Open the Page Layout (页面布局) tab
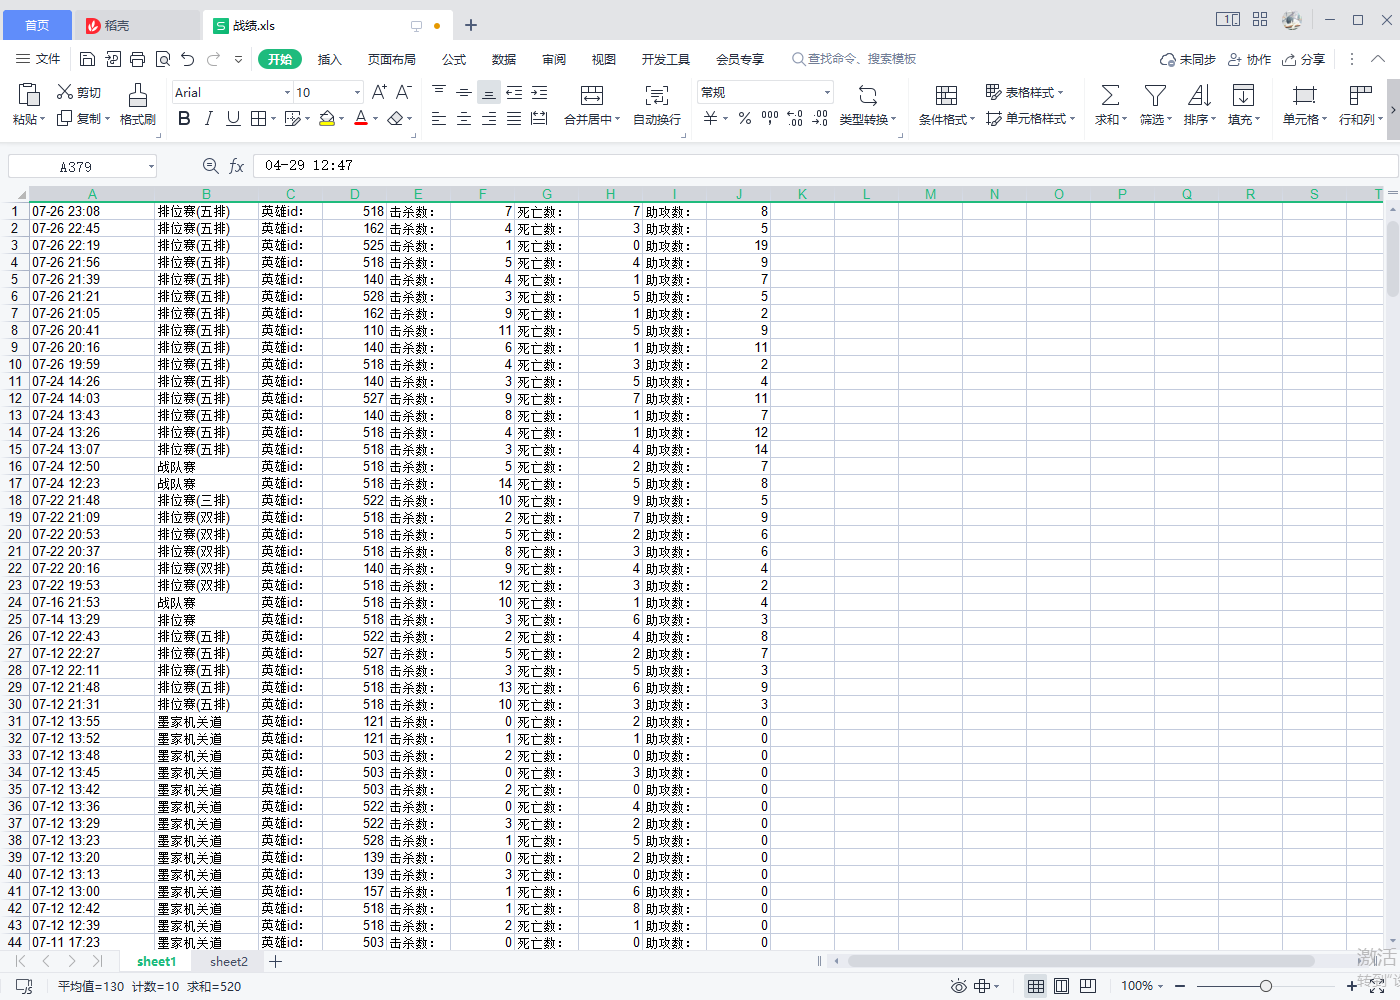Image resolution: width=1400 pixels, height=1000 pixels. (392, 59)
